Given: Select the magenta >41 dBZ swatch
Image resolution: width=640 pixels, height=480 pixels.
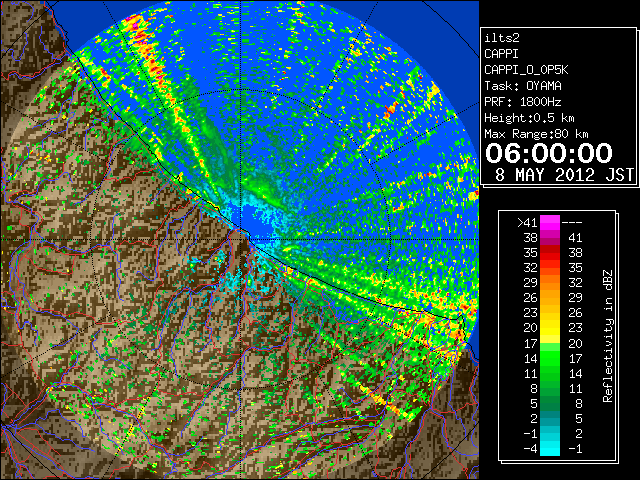Looking at the screenshot, I should [550, 223].
